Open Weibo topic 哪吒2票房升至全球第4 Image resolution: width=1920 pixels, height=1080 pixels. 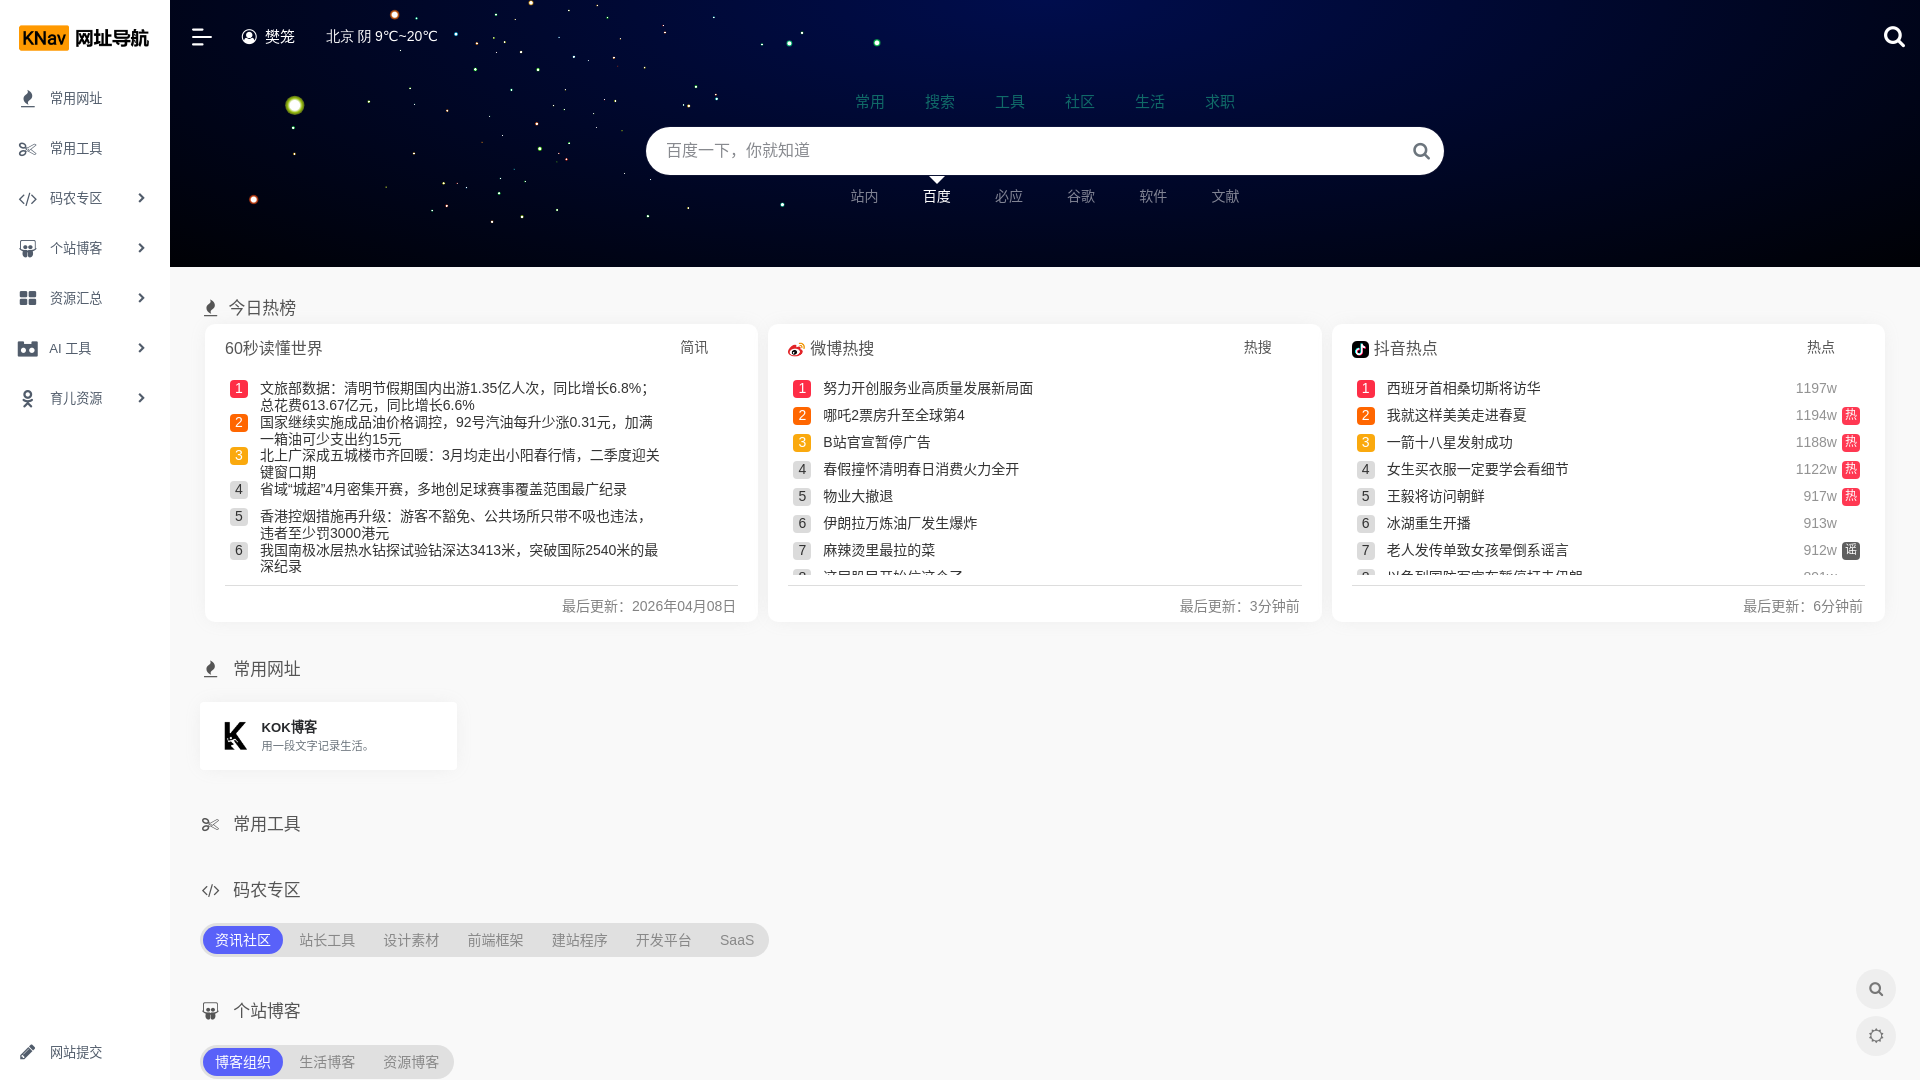pos(894,415)
